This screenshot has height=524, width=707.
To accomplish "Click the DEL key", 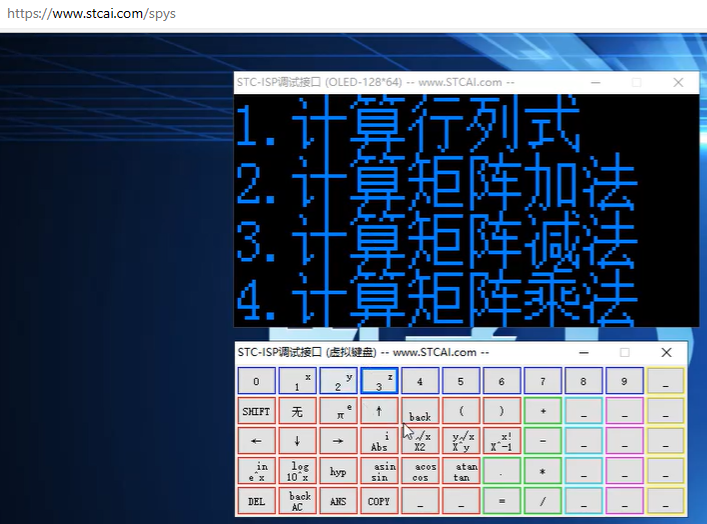I will point(256,501).
